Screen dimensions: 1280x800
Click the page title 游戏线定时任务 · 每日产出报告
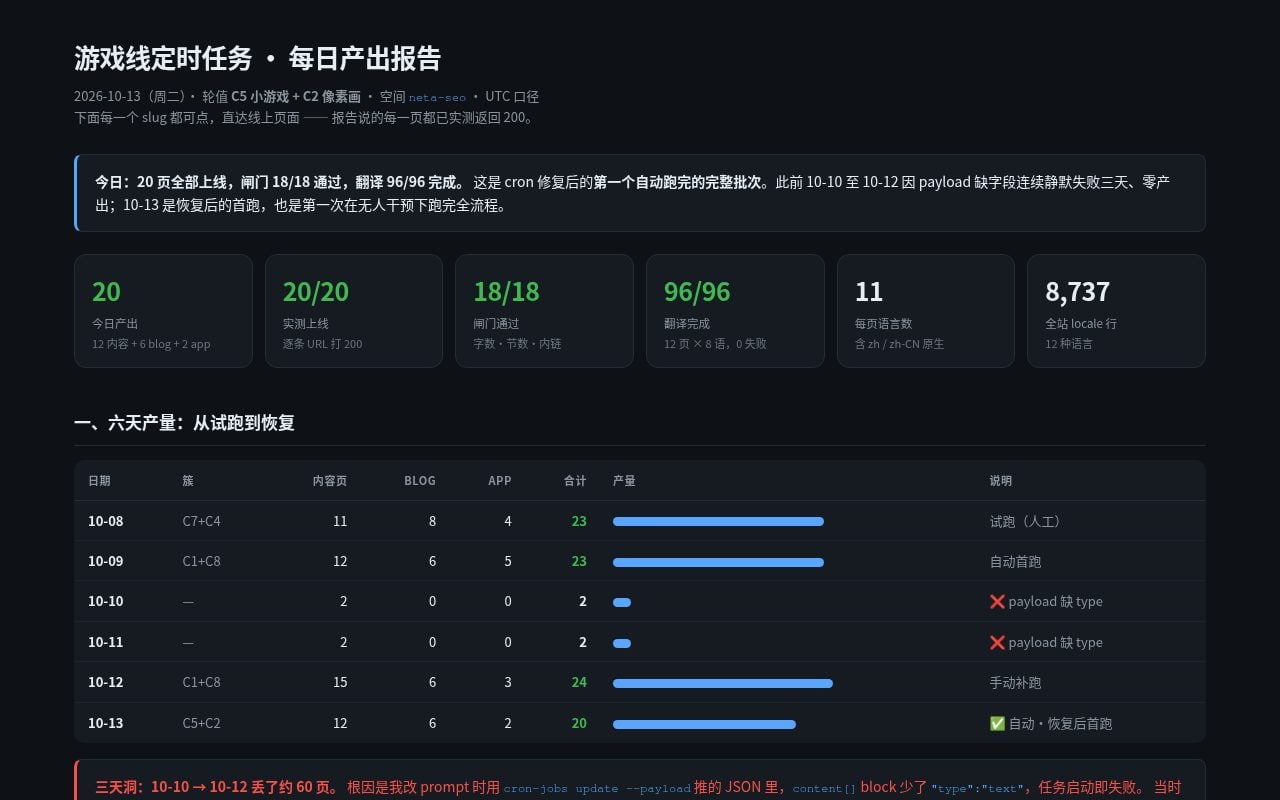tap(258, 58)
